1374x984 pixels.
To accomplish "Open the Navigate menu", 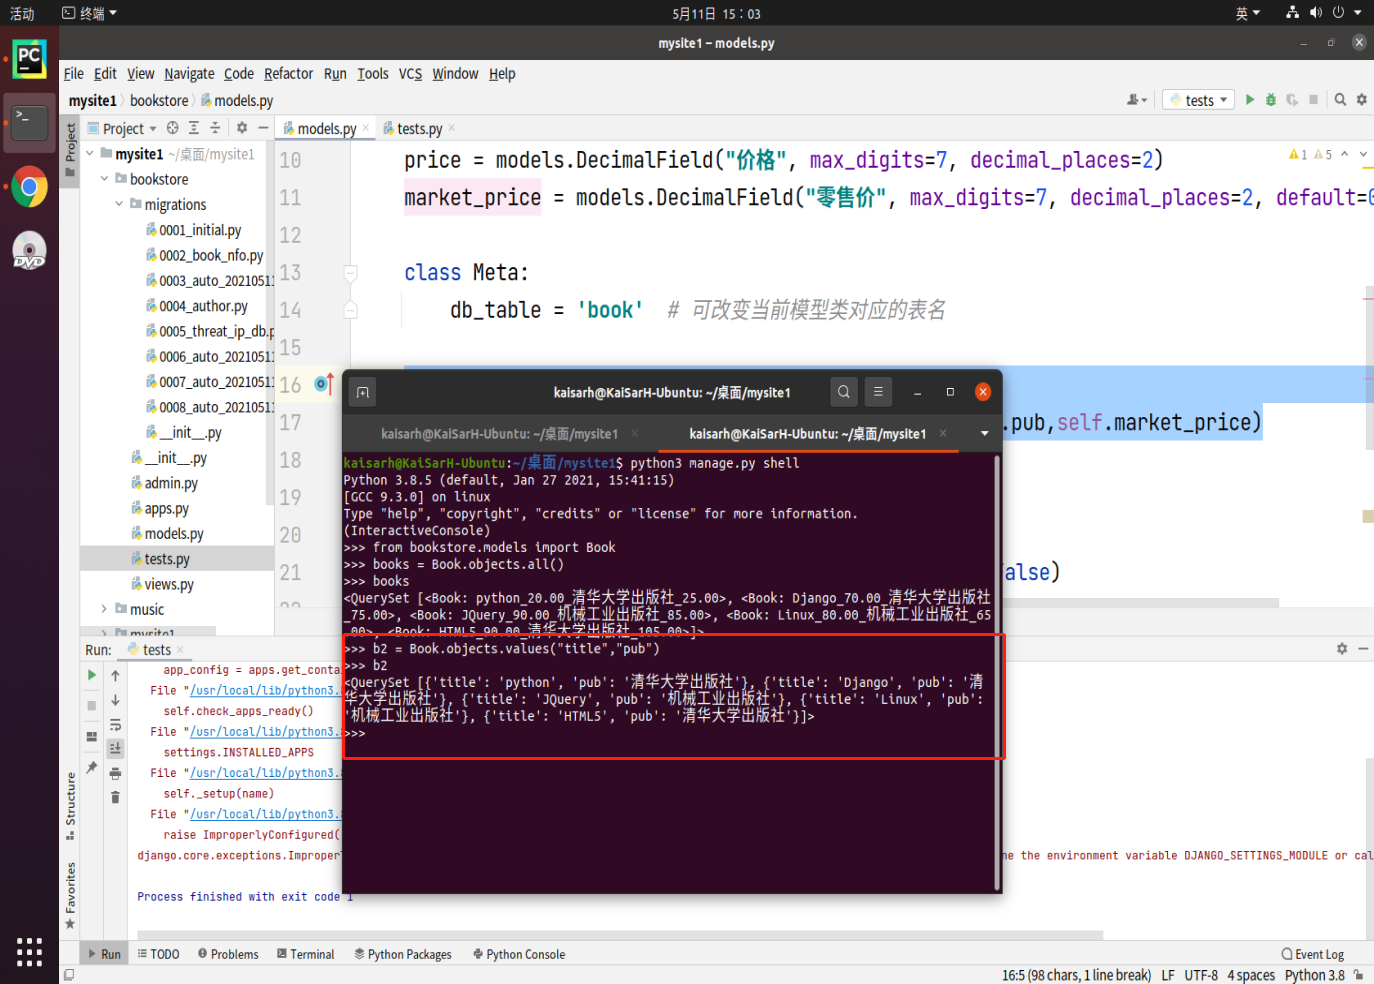I will 189,73.
